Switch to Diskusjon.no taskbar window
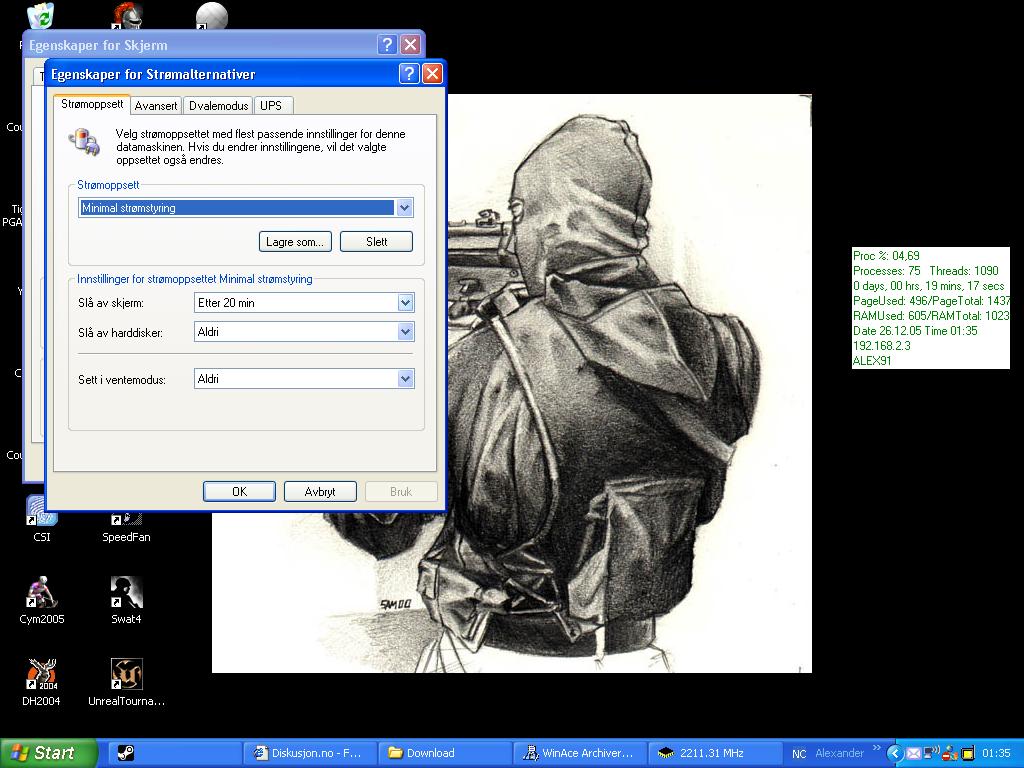 pyautogui.click(x=310, y=753)
